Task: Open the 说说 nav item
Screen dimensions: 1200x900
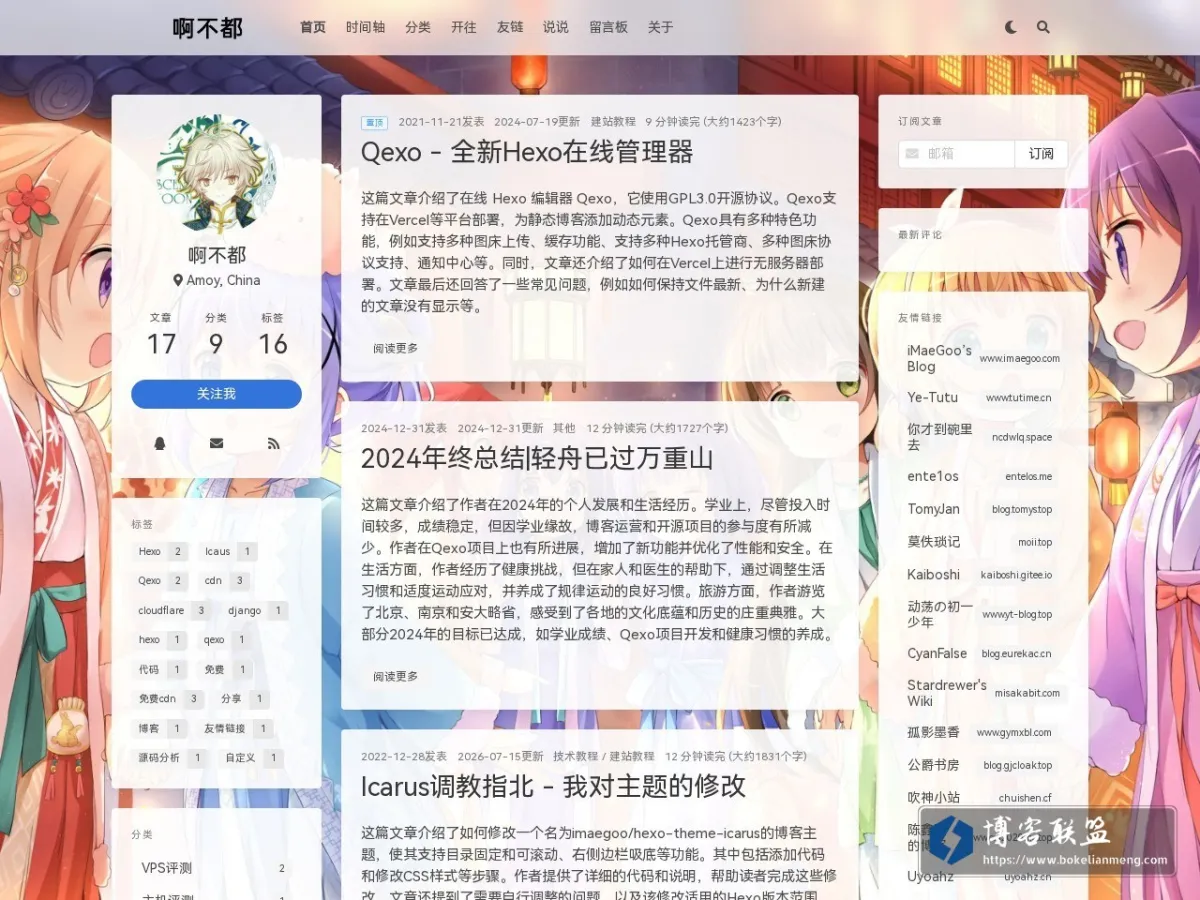Action: pos(556,28)
